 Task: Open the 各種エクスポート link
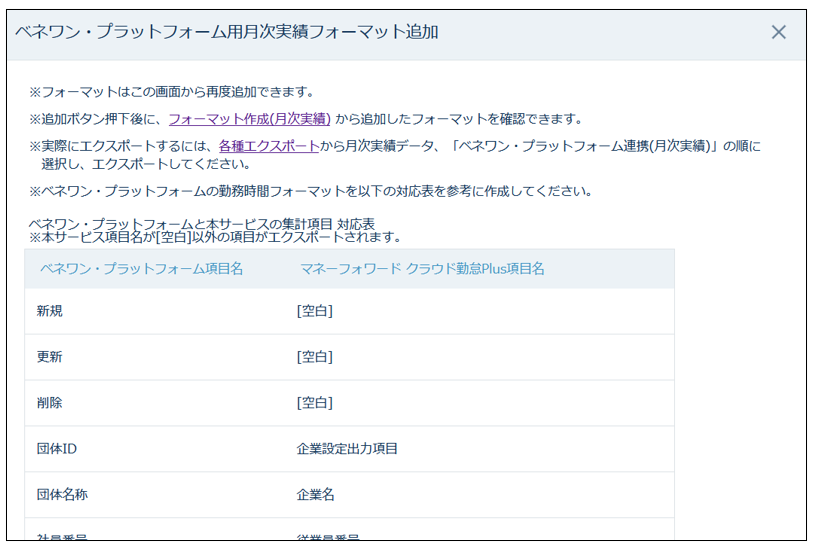coord(269,146)
